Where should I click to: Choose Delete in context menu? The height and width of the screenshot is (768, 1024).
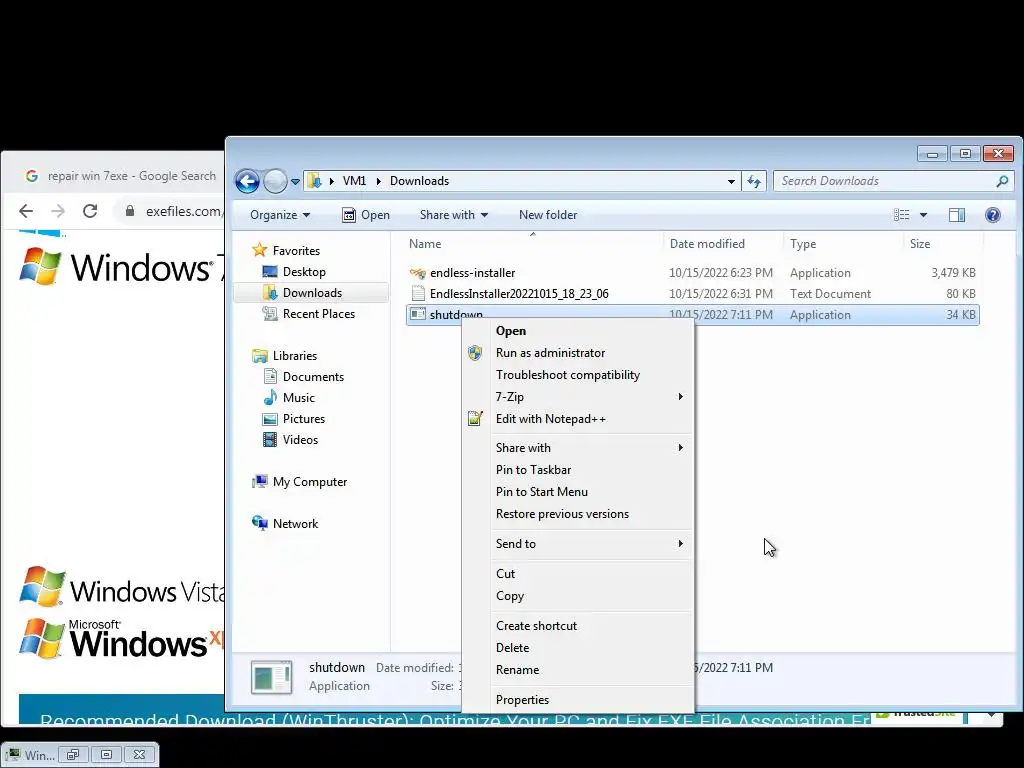pyautogui.click(x=578, y=648)
